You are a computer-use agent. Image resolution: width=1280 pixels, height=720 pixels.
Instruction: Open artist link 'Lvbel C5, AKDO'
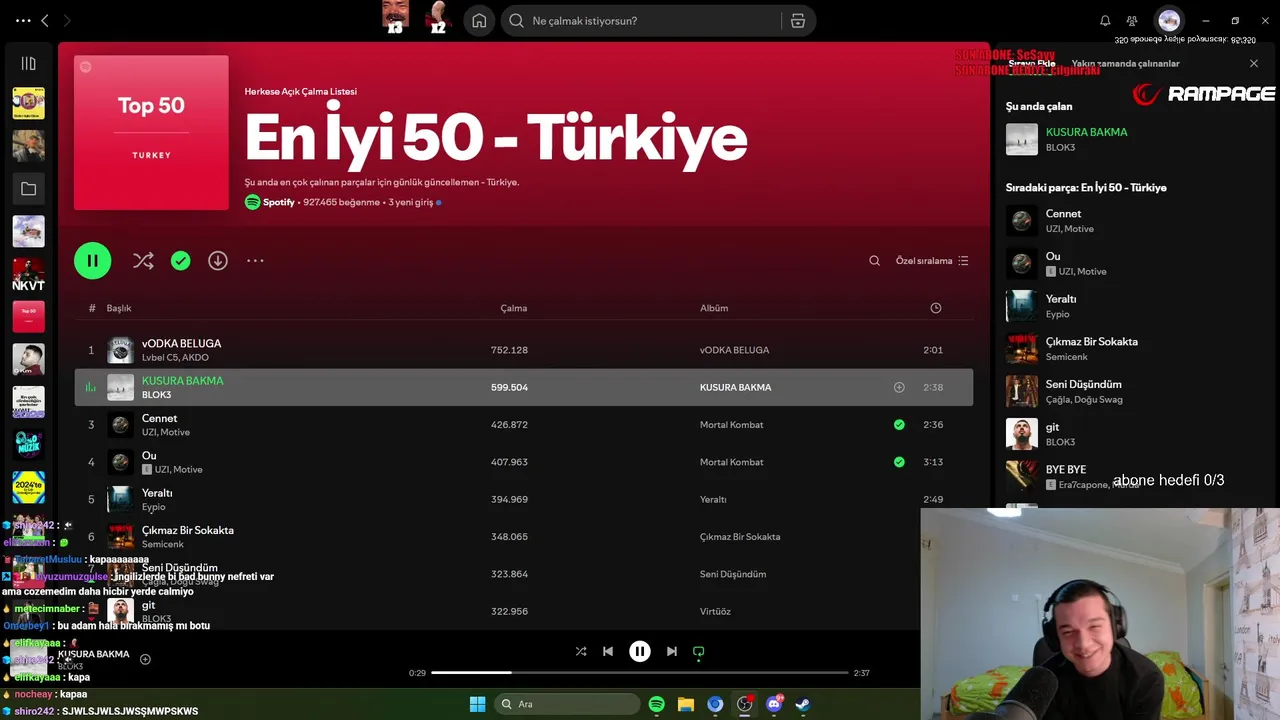point(175,357)
